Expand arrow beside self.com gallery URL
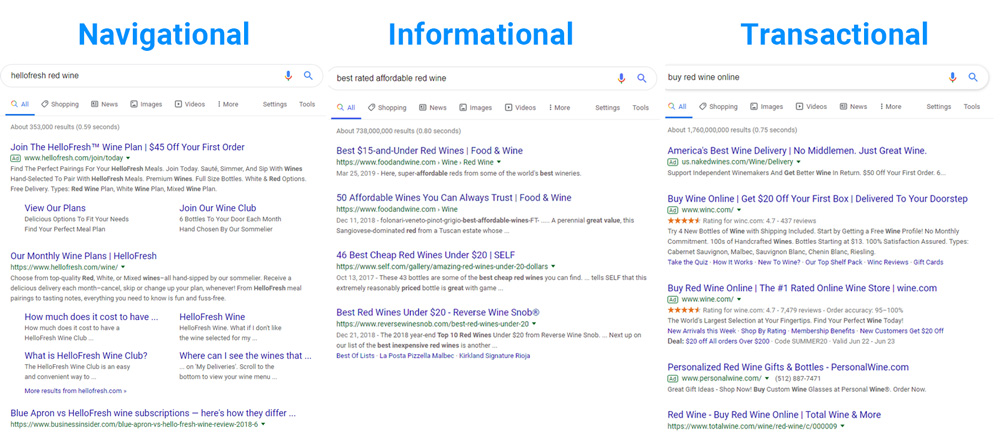The height and width of the screenshot is (432, 1000). [554, 266]
